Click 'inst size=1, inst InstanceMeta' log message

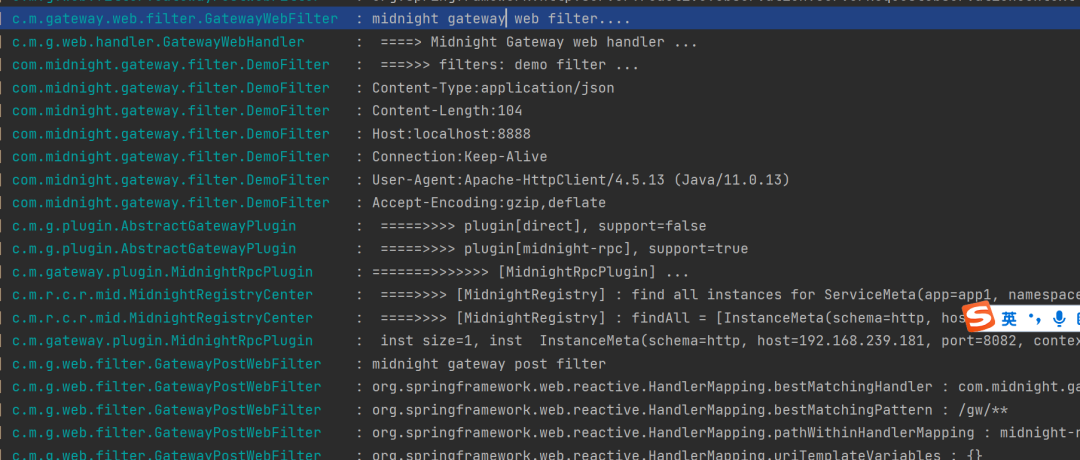(x=730, y=341)
